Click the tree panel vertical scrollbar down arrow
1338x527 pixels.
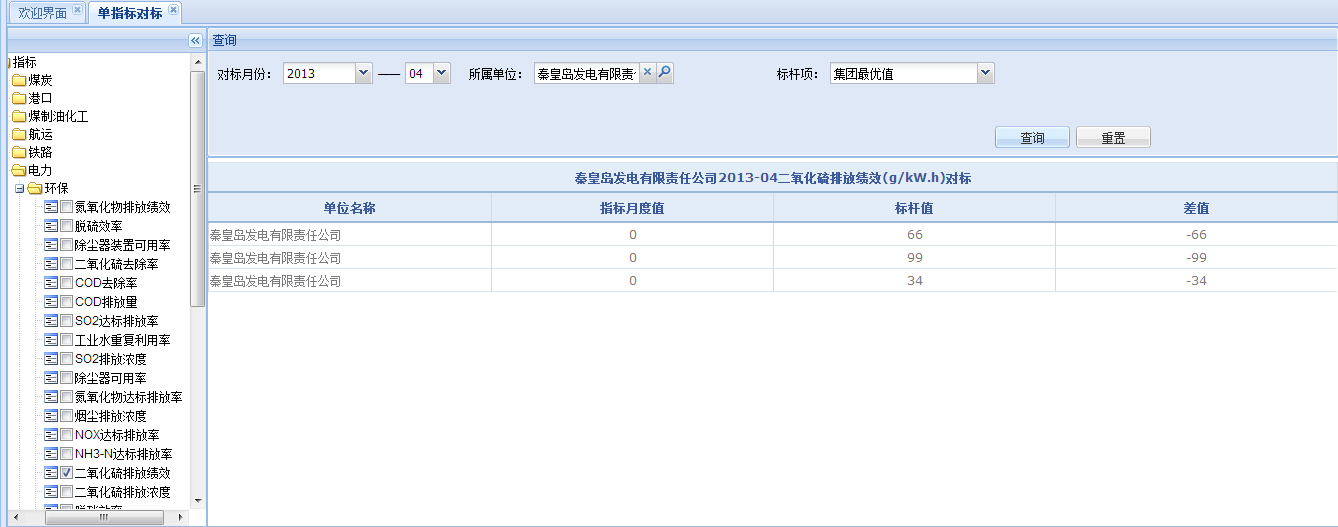click(x=197, y=500)
